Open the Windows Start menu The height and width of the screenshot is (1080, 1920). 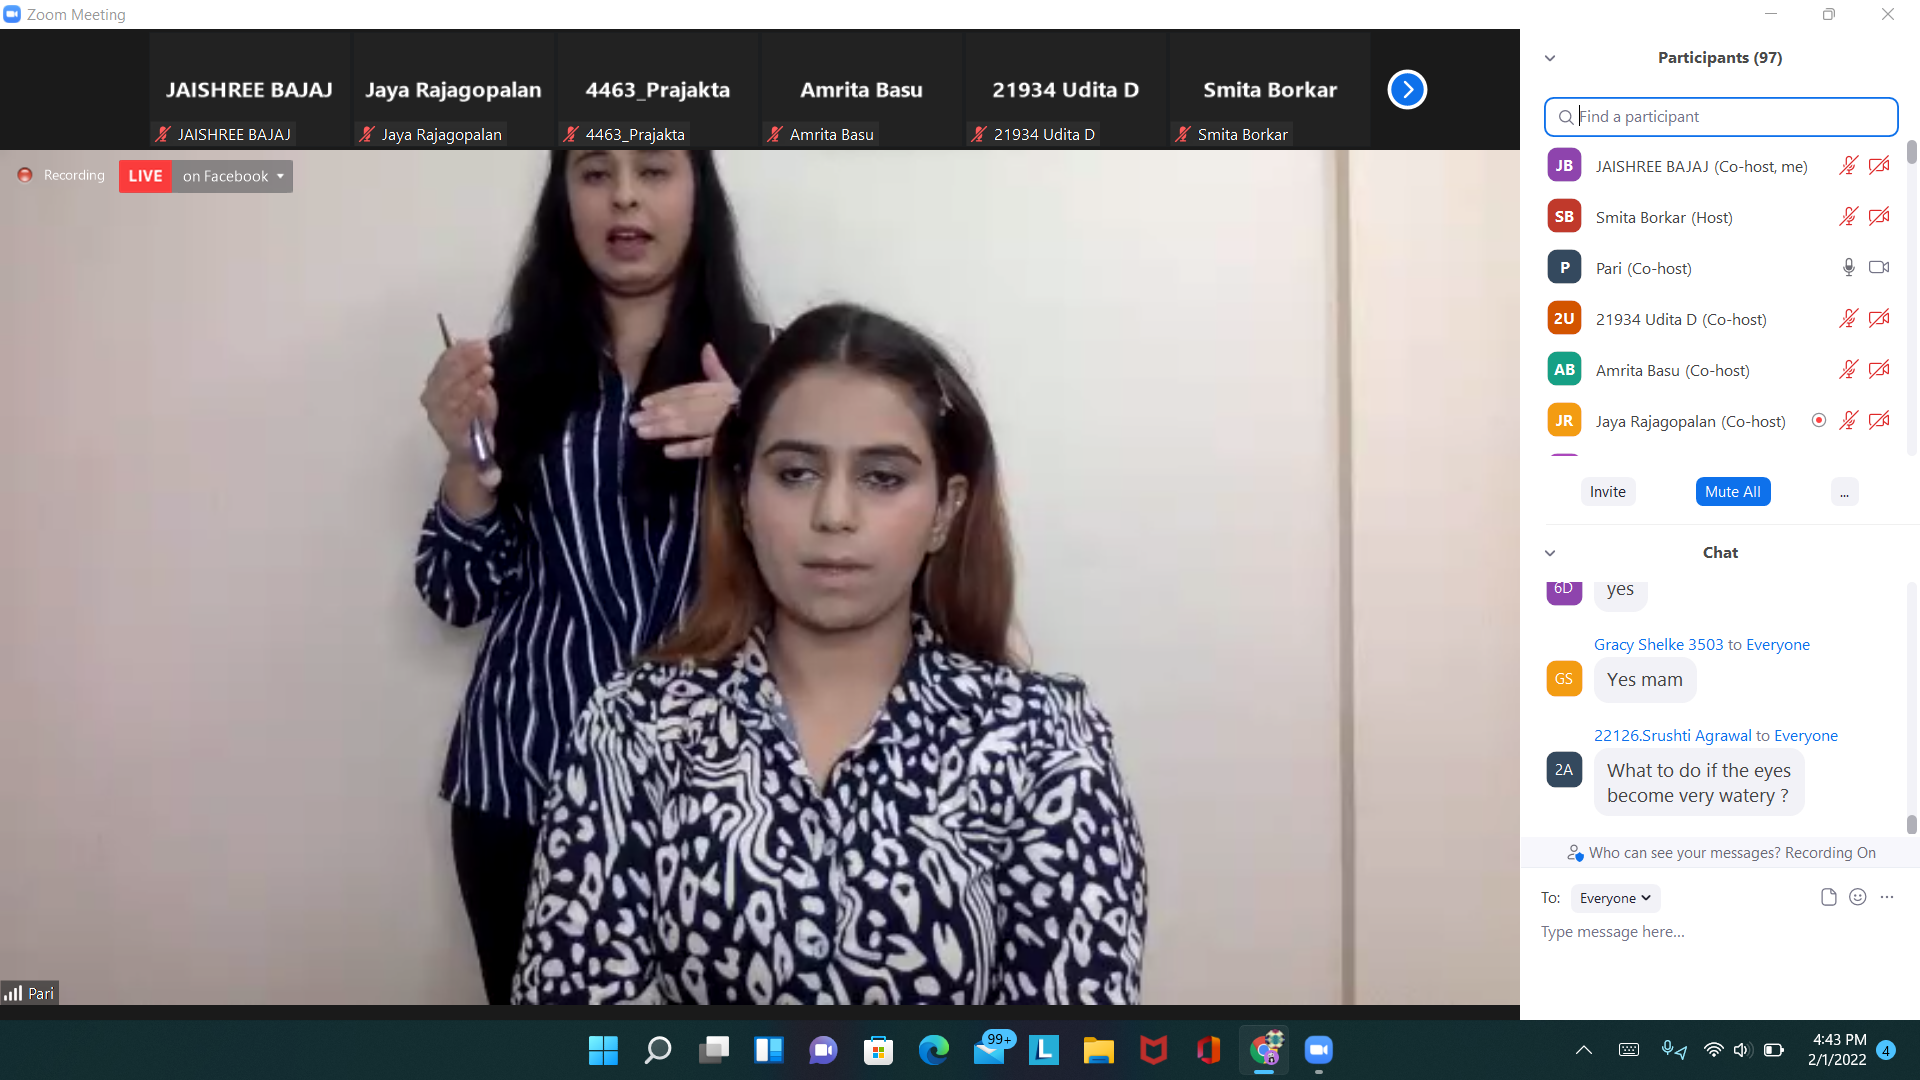(x=603, y=1050)
